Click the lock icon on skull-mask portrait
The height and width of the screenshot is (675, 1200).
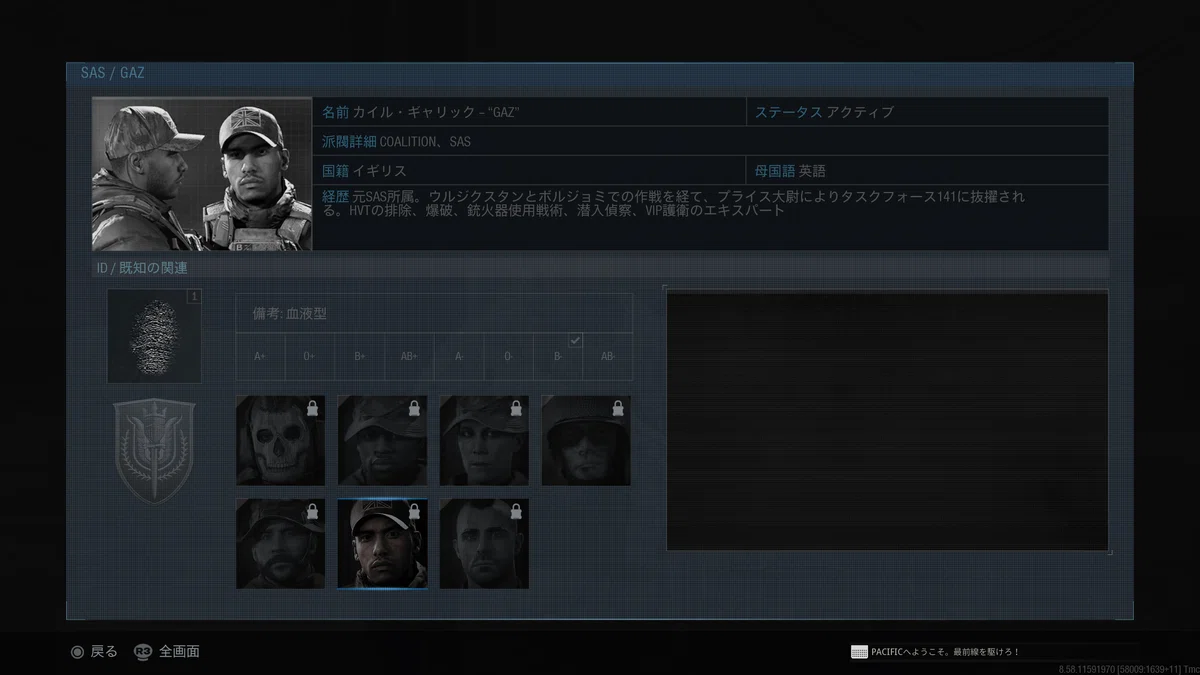[312, 408]
